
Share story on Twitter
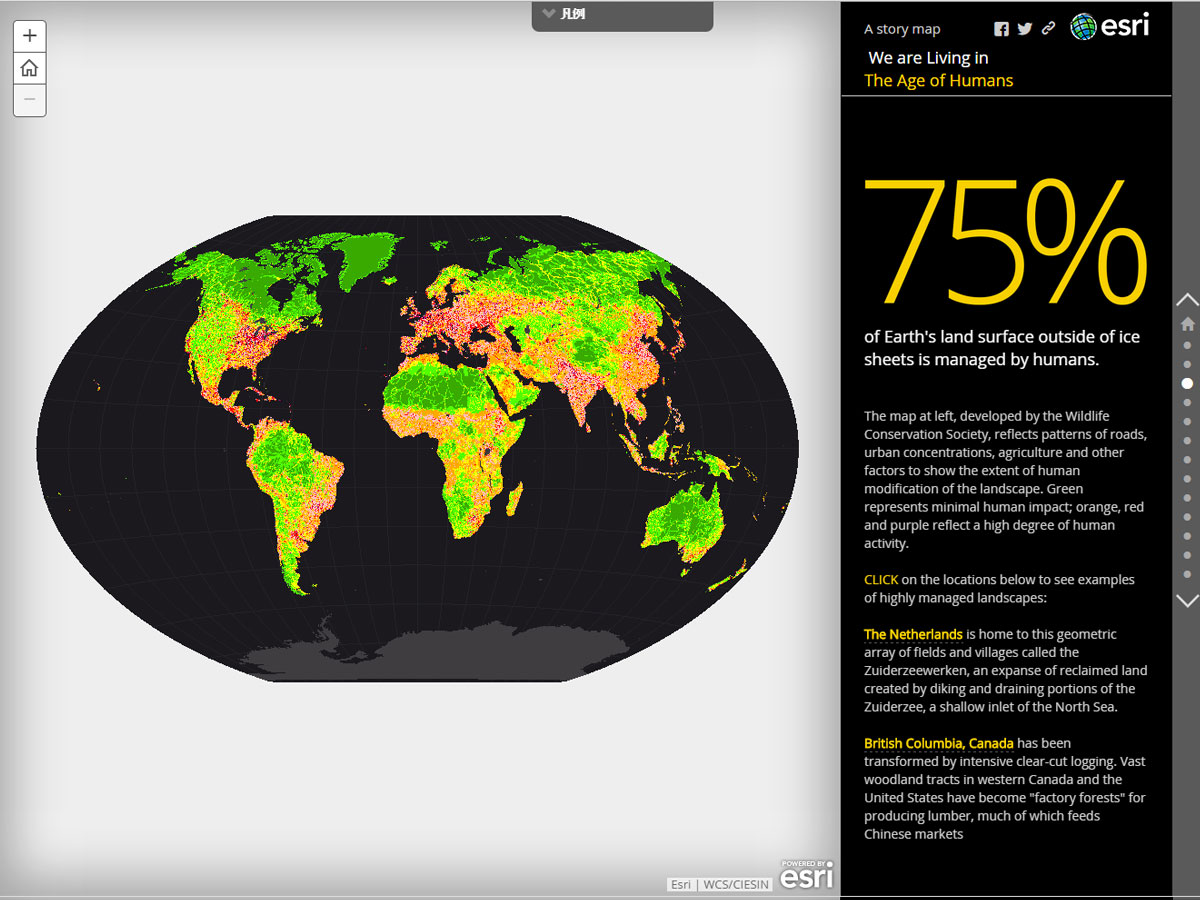pos(1024,29)
